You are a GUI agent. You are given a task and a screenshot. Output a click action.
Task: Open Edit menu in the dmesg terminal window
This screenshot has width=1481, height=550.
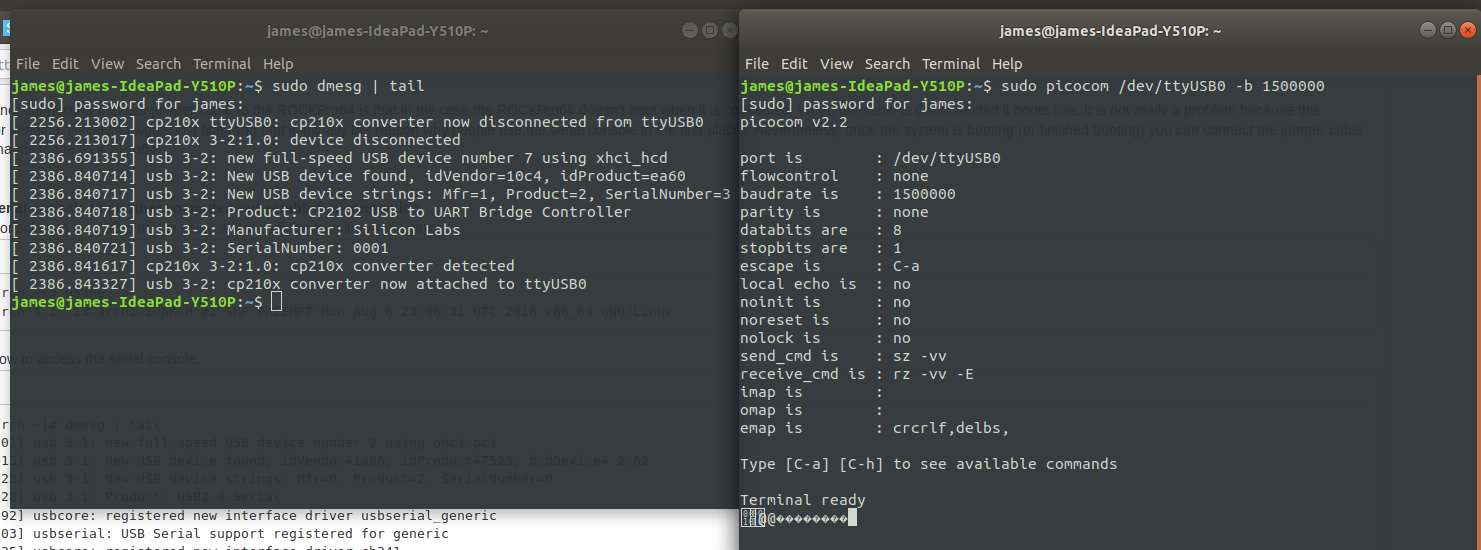[65, 64]
